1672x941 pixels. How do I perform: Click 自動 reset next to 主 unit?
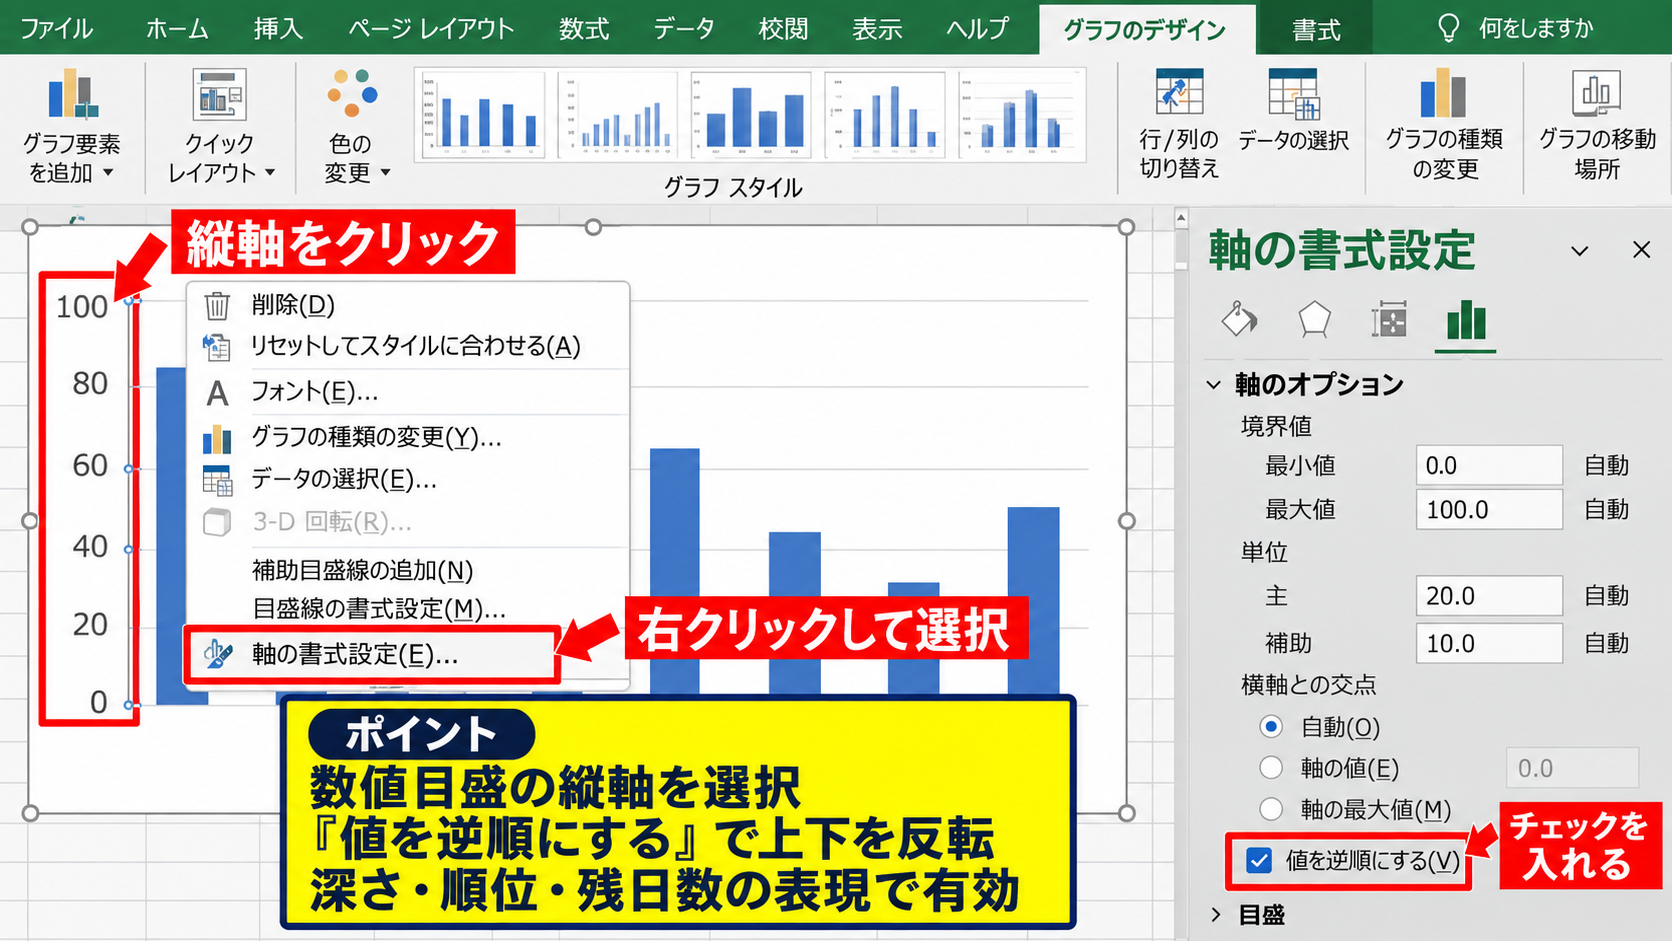pyautogui.click(x=1606, y=595)
